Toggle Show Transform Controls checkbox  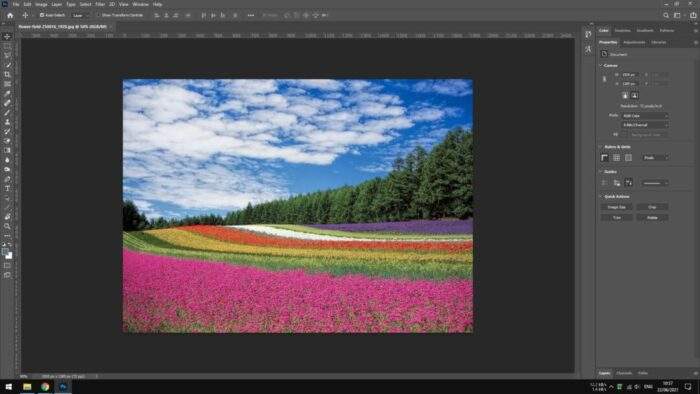coord(98,15)
